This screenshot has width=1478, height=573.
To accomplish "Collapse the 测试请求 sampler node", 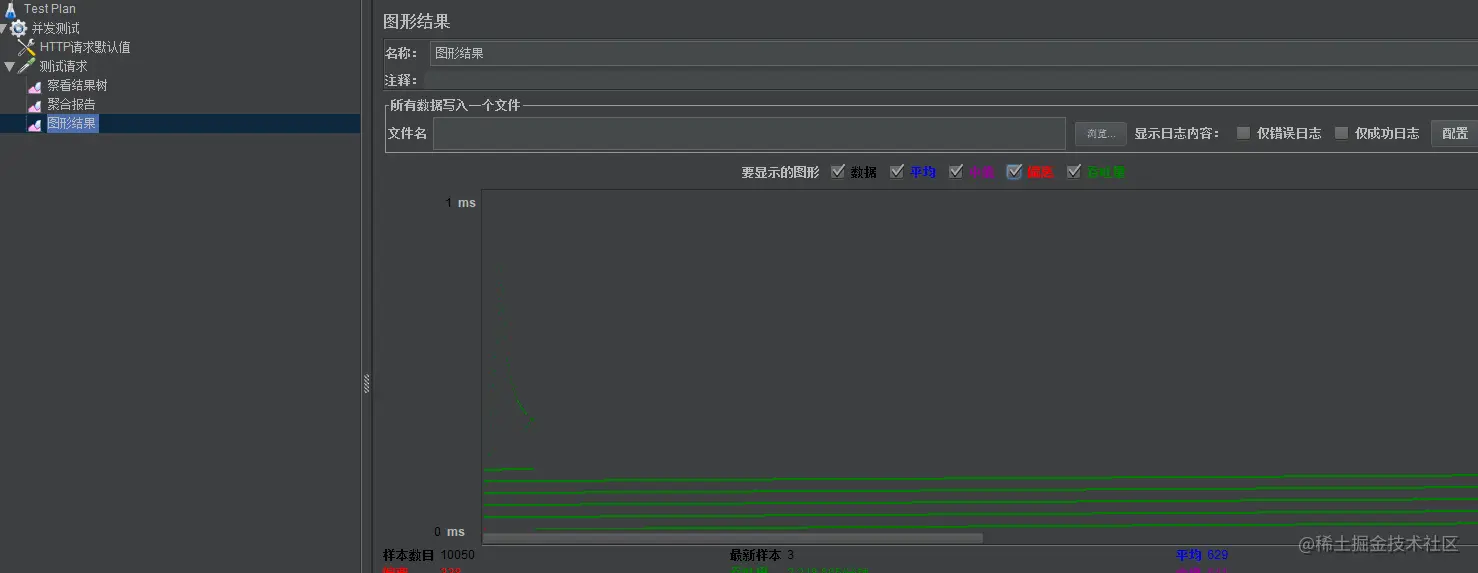I will pyautogui.click(x=10, y=67).
